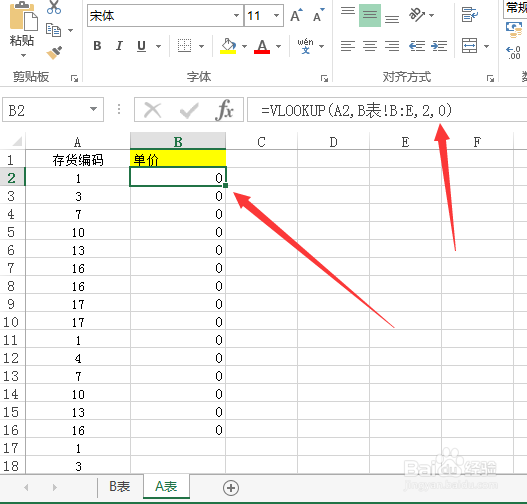
Task: Align text left
Action: [348, 45]
